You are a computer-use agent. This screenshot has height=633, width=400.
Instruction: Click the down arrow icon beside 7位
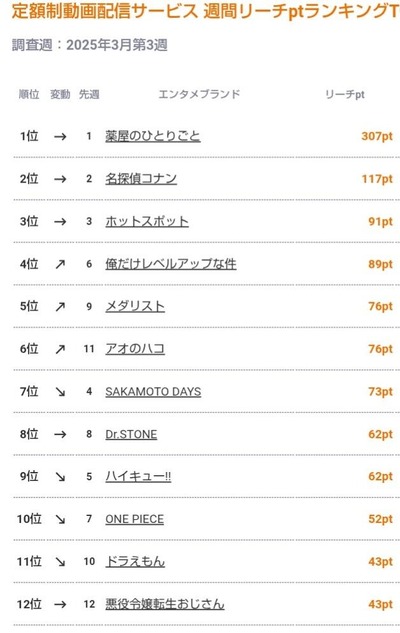[60, 392]
